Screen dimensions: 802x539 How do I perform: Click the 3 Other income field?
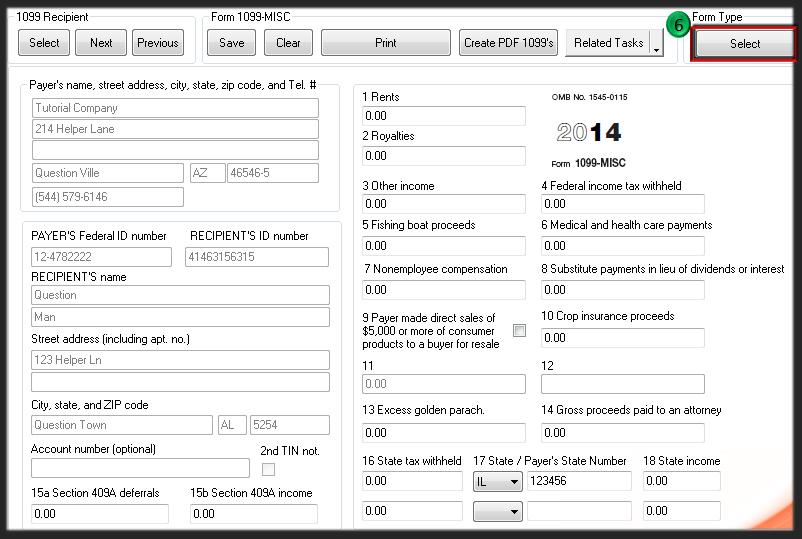(x=443, y=204)
